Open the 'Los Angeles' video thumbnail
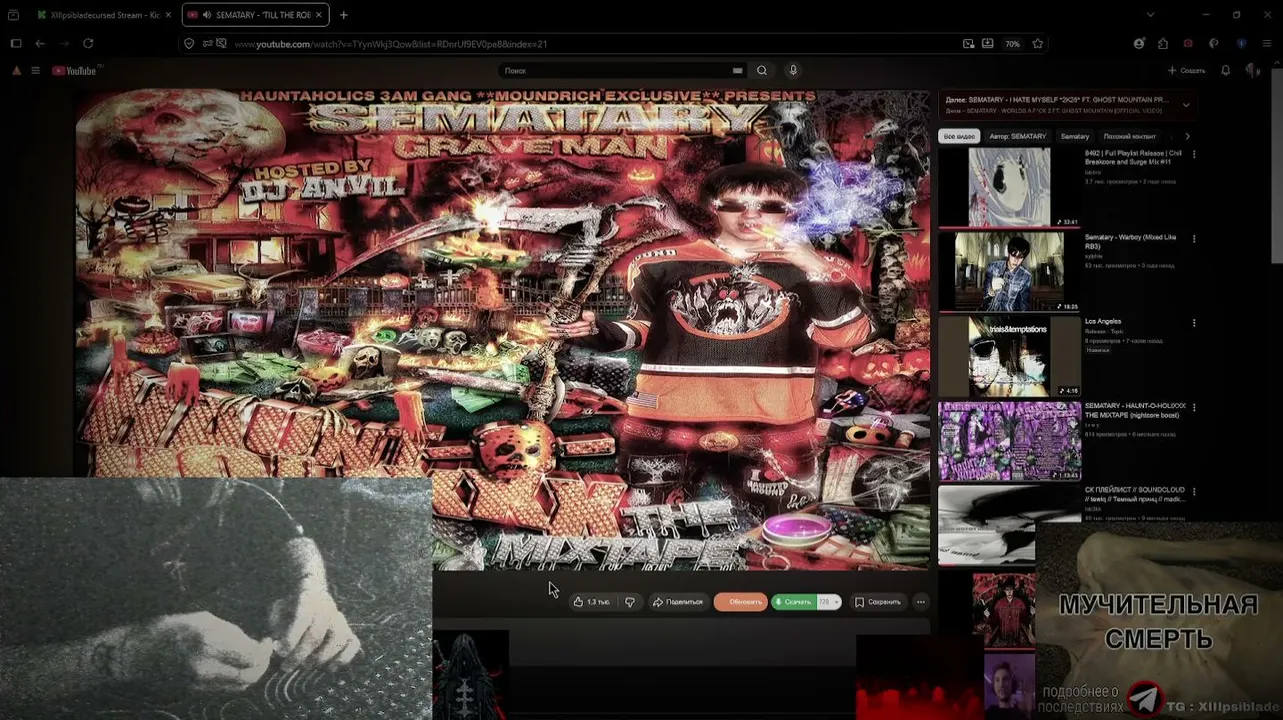 (x=1009, y=356)
